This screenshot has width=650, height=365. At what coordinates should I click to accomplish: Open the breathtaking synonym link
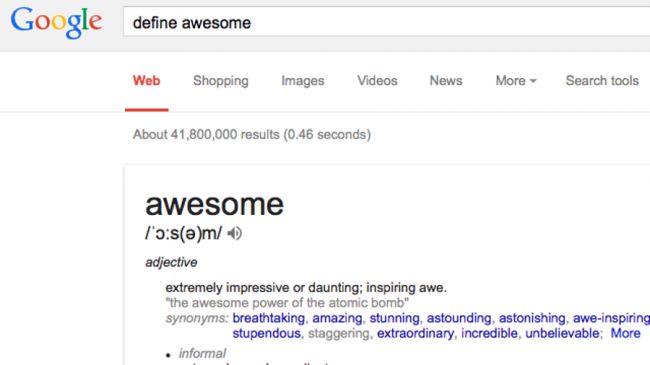pos(269,318)
